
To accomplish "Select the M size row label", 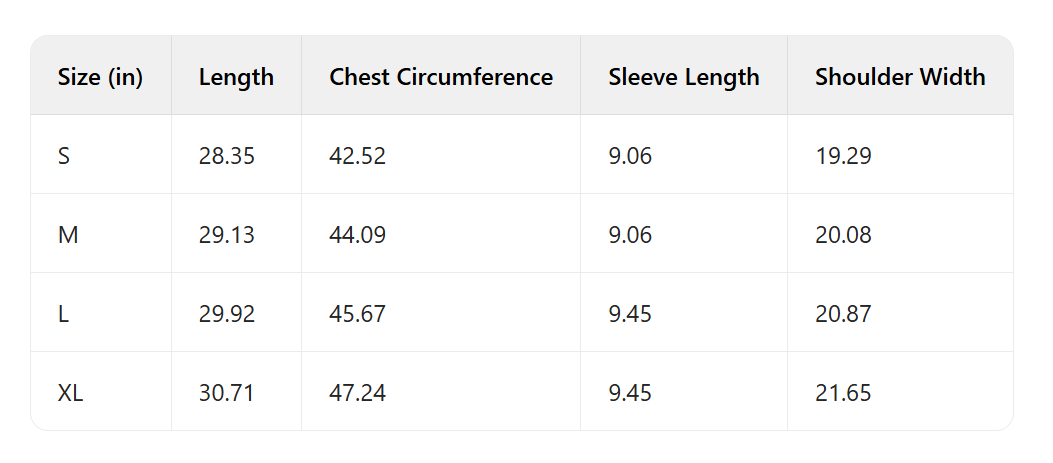I will pyautogui.click(x=68, y=235).
